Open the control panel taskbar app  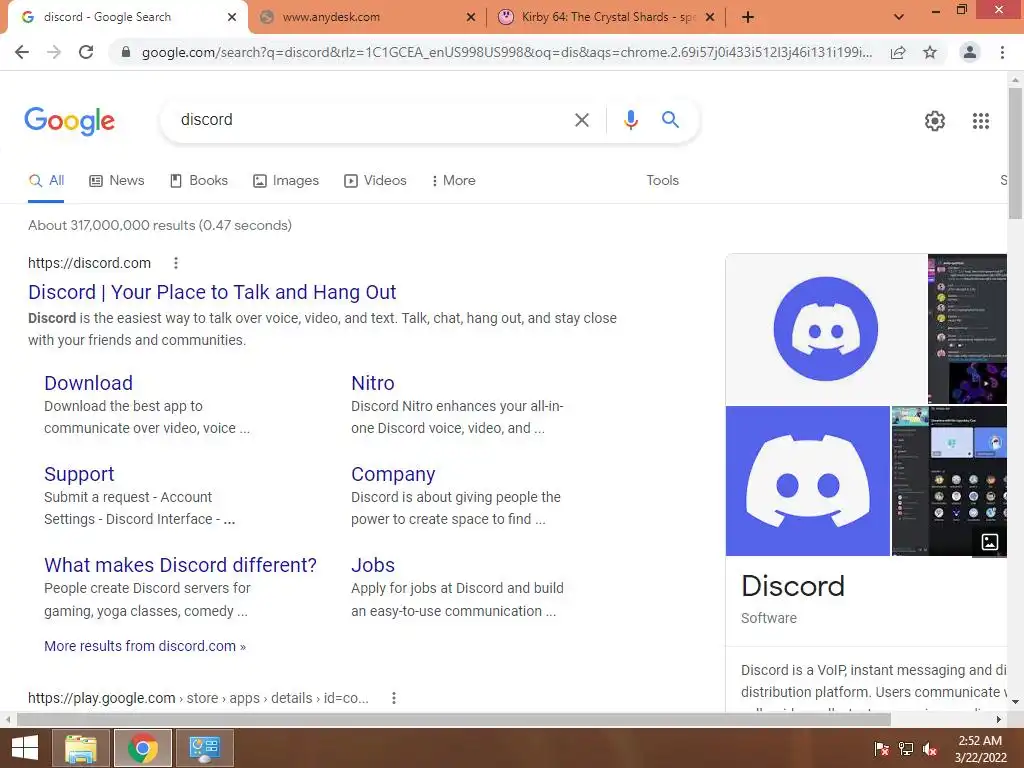pyautogui.click(x=205, y=748)
